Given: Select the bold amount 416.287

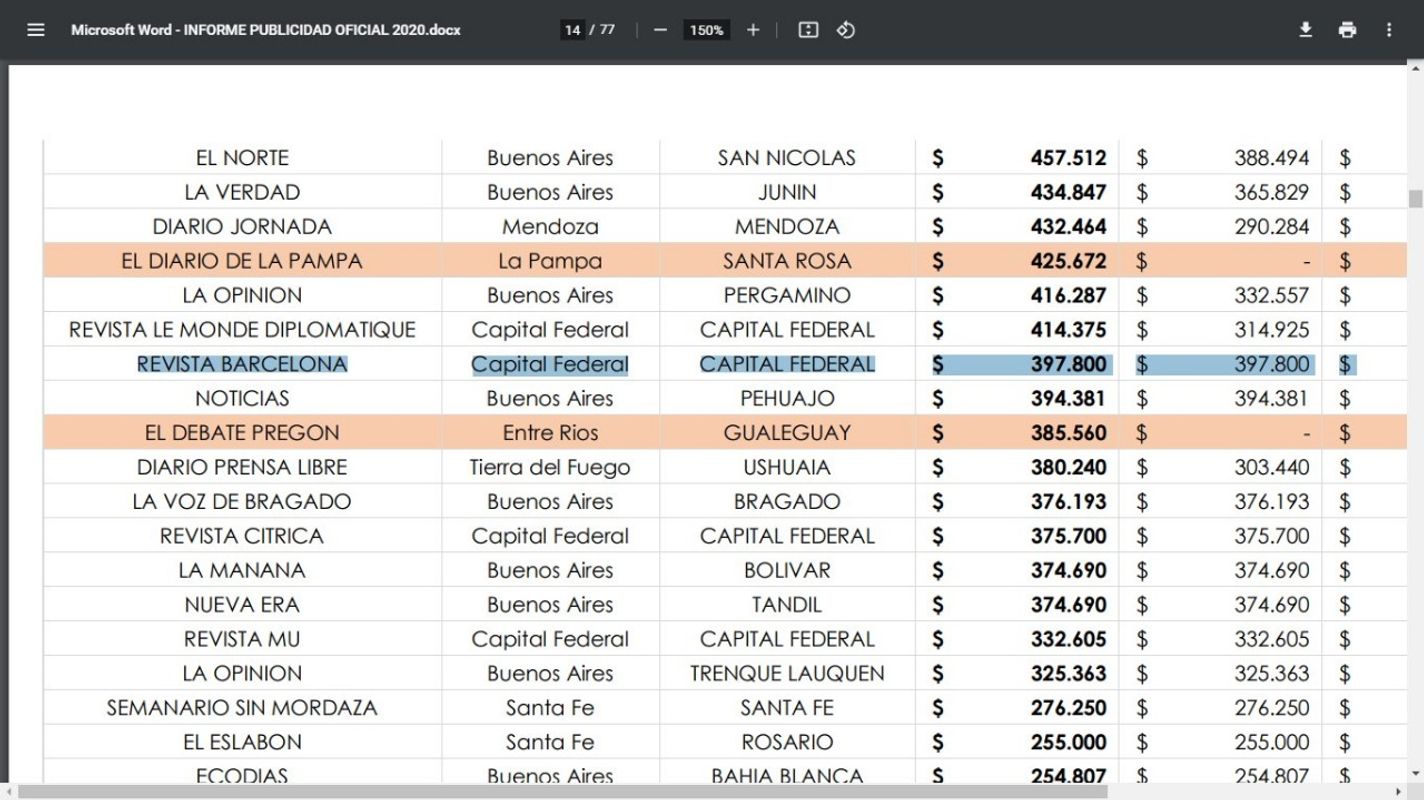Looking at the screenshot, I should click(1068, 295).
